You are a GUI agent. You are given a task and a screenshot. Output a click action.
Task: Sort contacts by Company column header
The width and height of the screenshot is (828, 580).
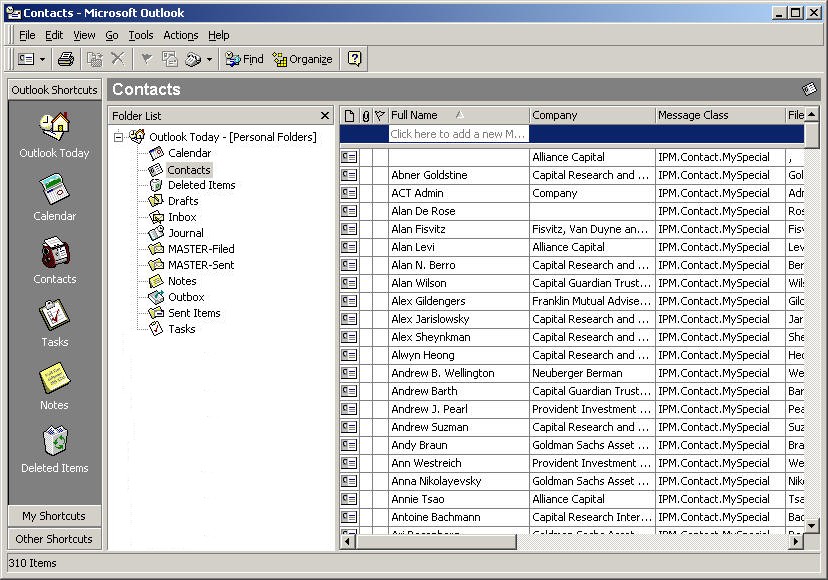coord(592,115)
